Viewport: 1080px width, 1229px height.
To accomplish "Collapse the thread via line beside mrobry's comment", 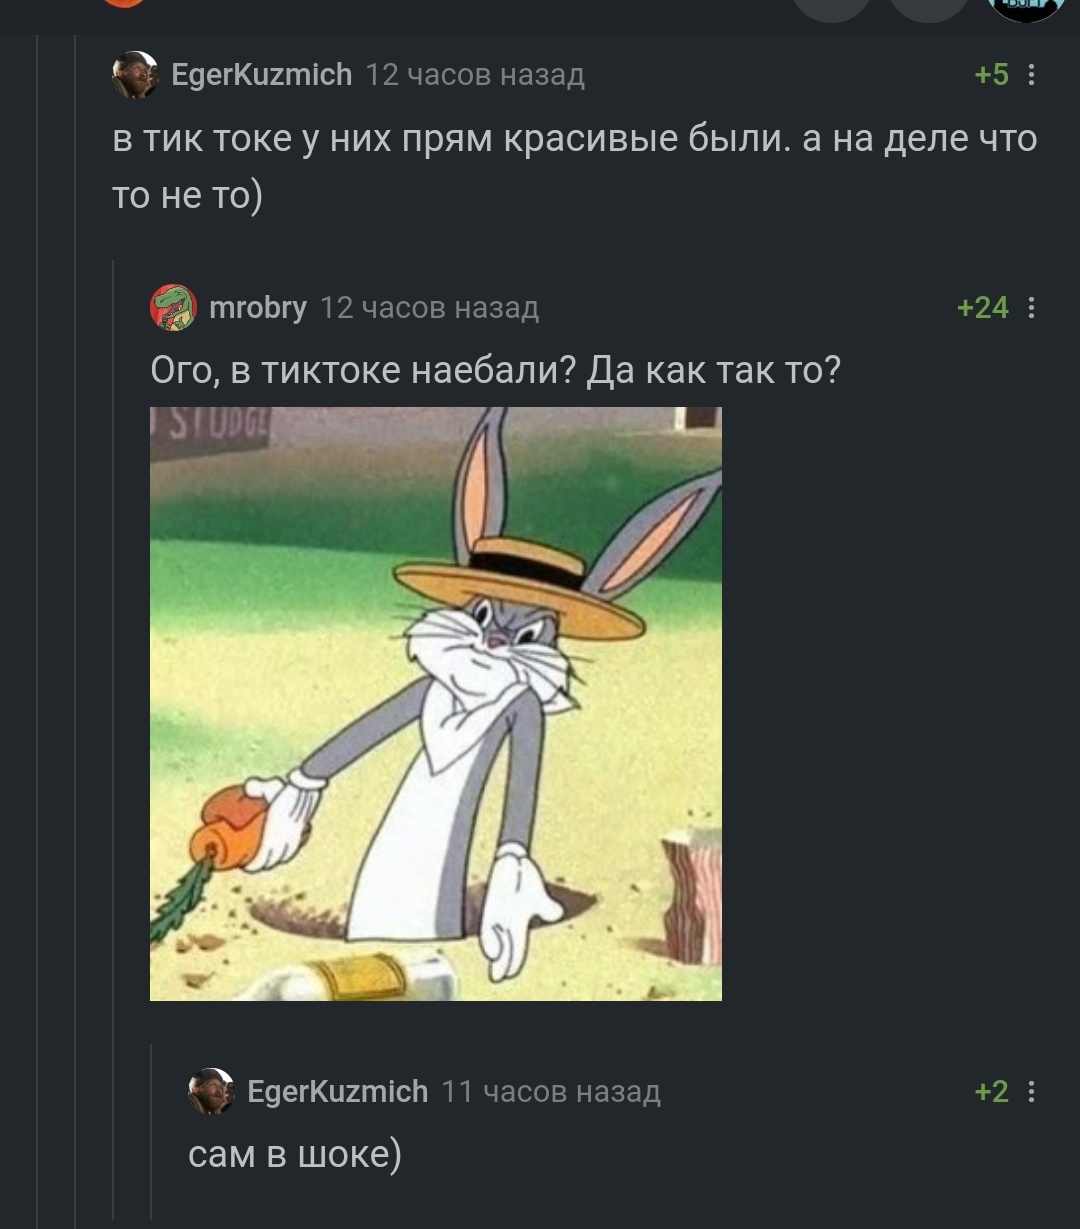I will click(x=113, y=740).
